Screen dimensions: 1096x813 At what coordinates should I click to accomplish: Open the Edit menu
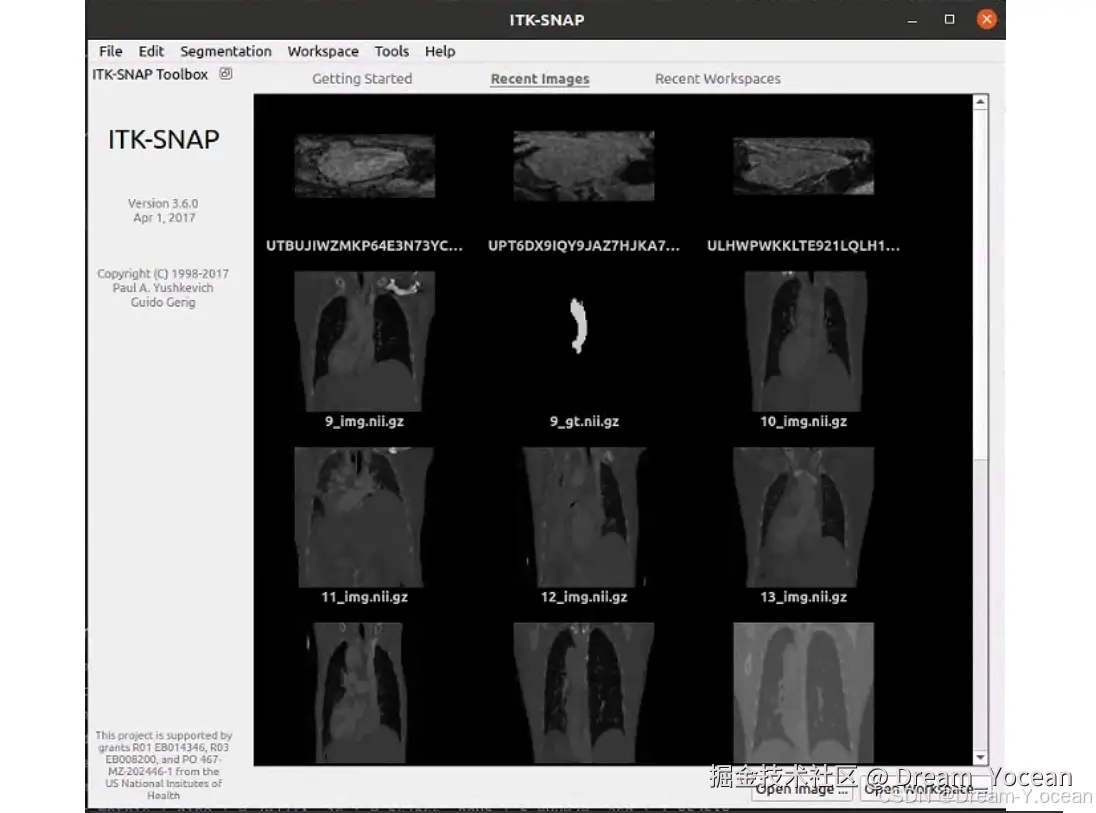pos(151,51)
